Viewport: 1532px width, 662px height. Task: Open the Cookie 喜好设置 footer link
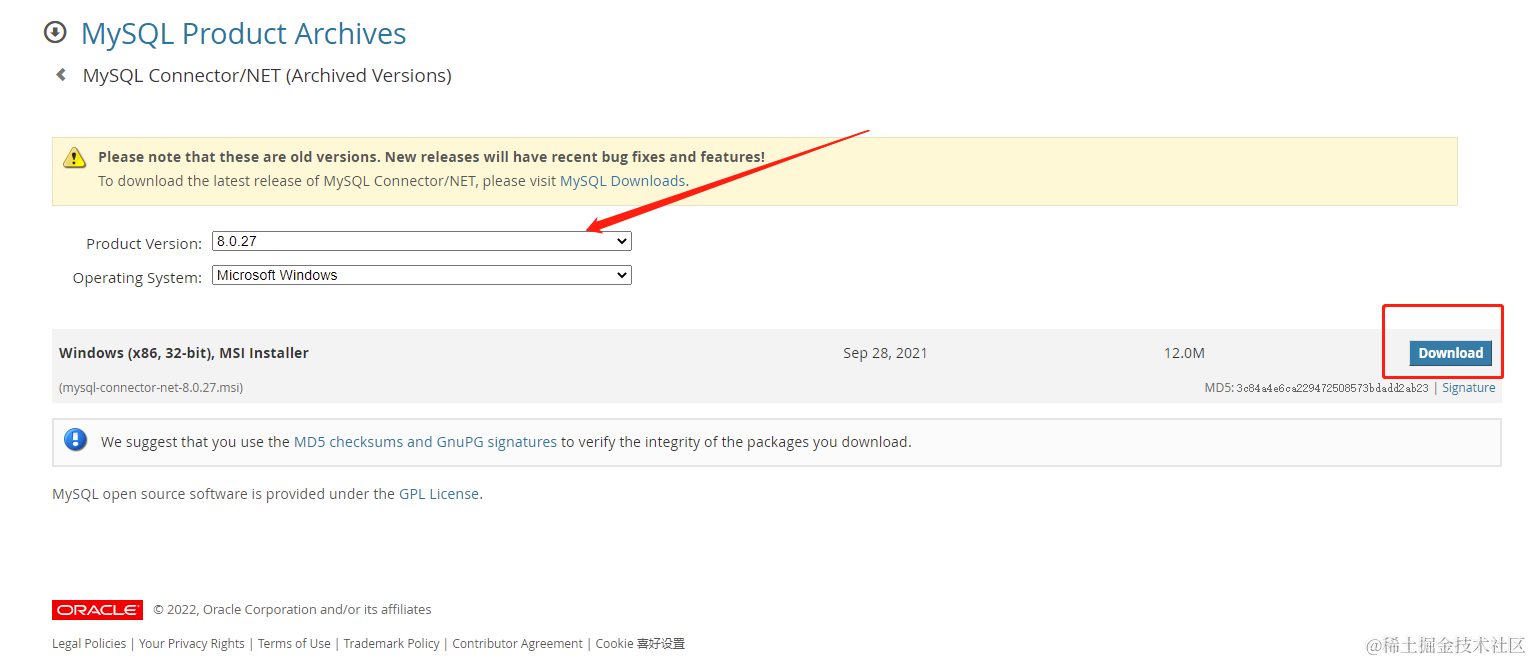(x=640, y=644)
